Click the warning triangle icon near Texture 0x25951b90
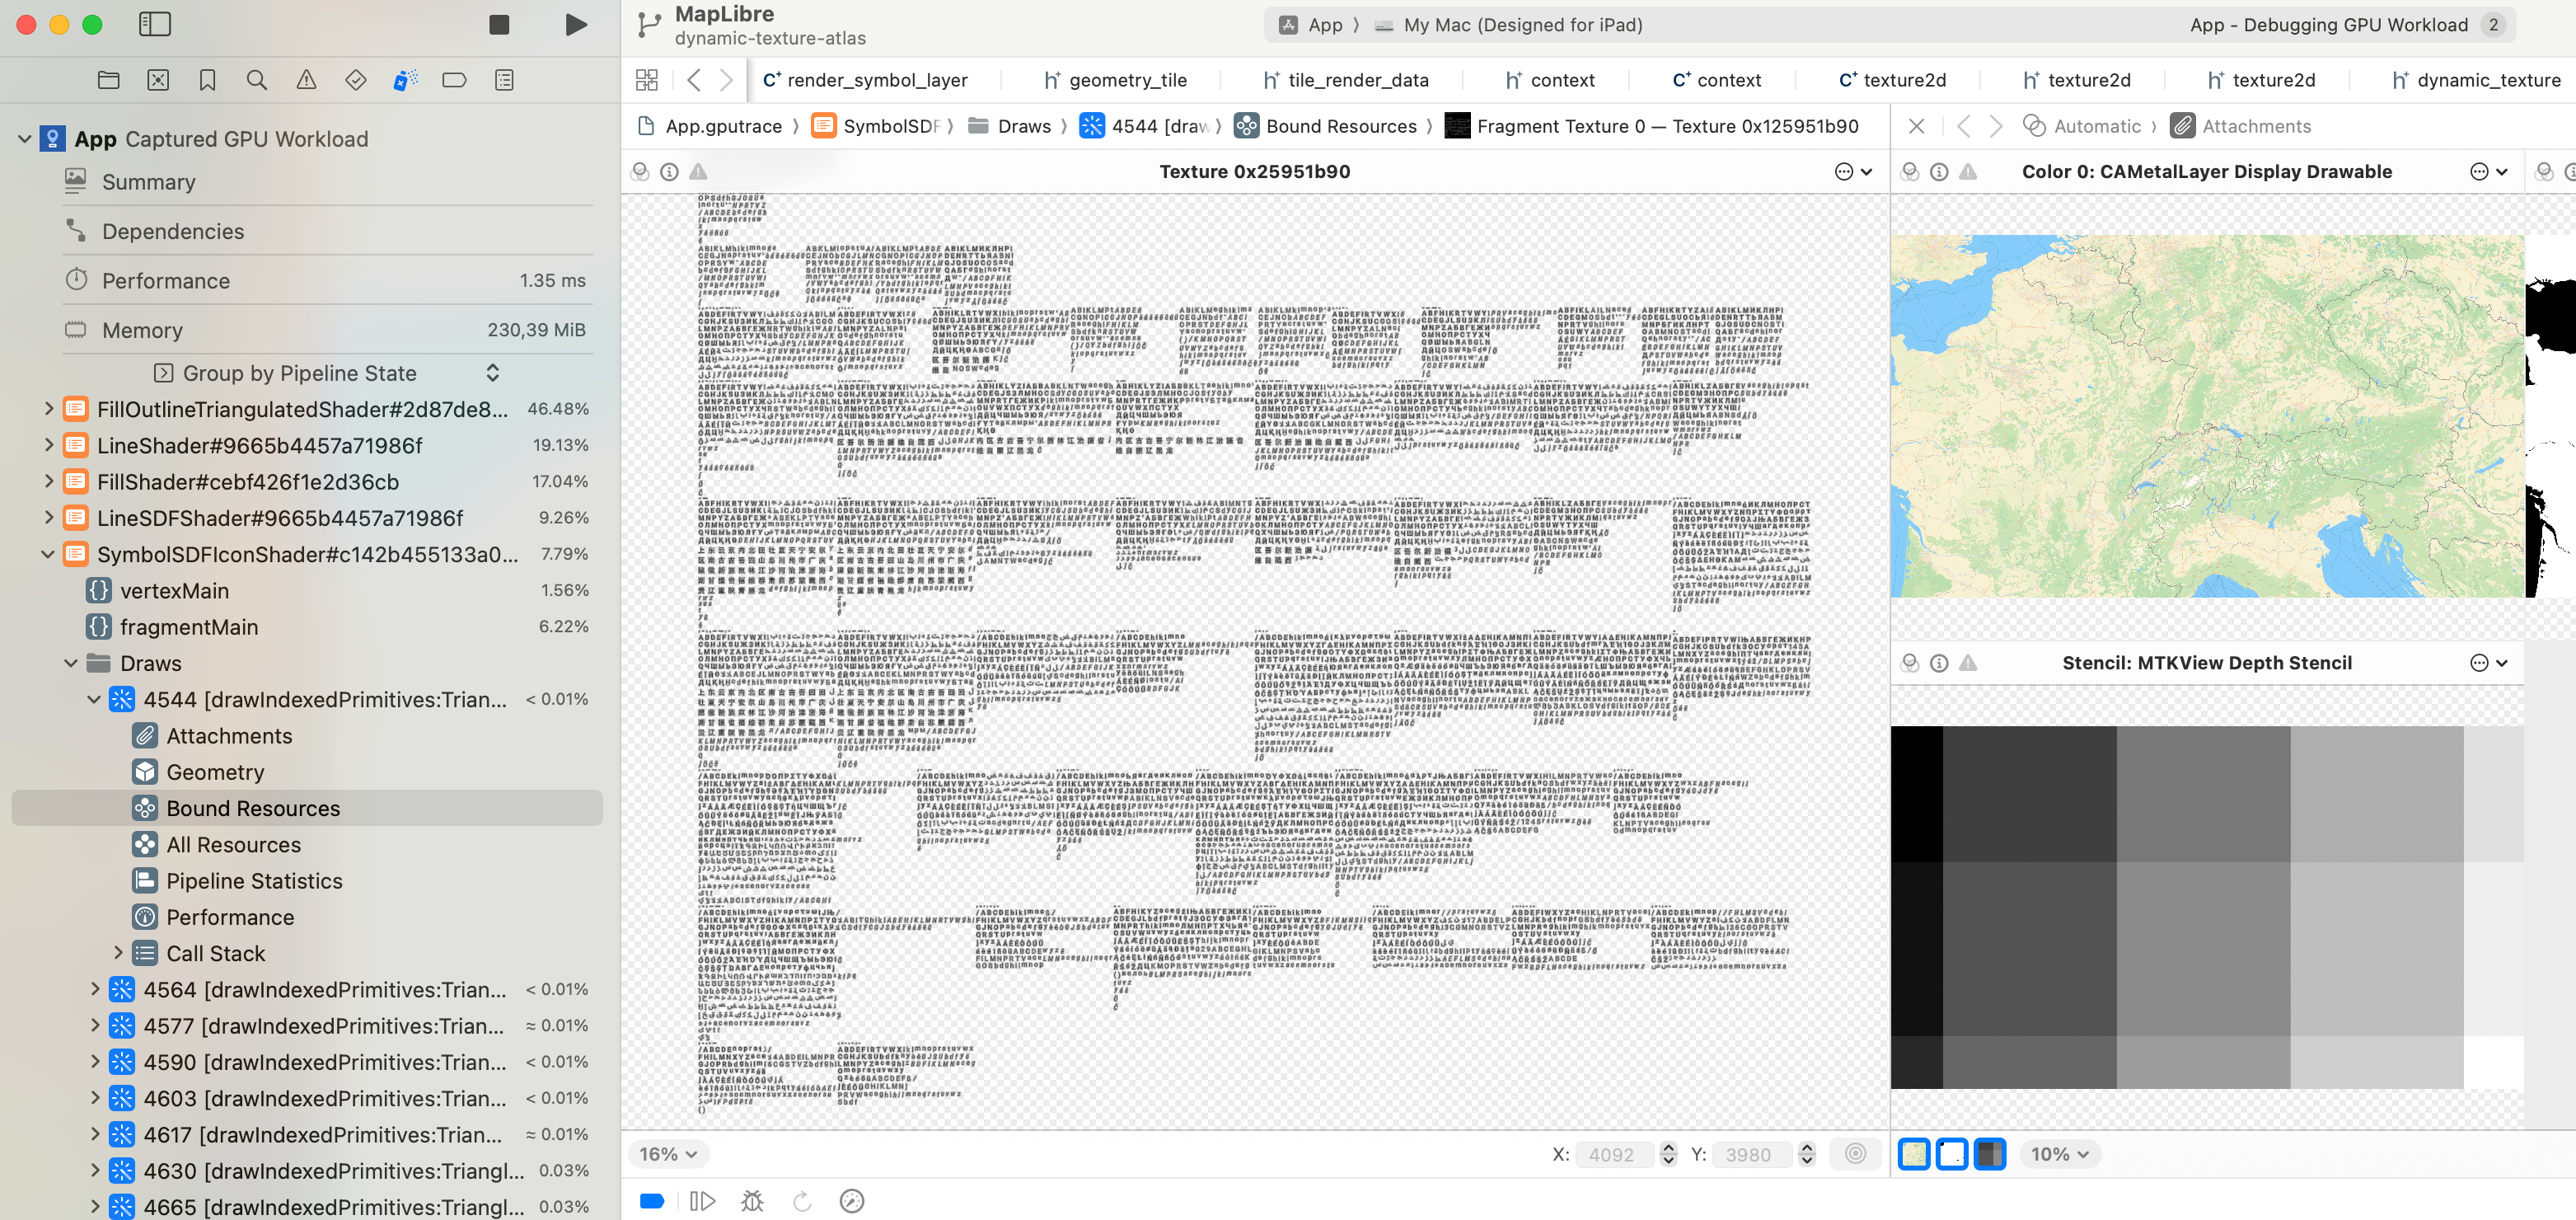This screenshot has height=1220, width=2576. click(697, 171)
